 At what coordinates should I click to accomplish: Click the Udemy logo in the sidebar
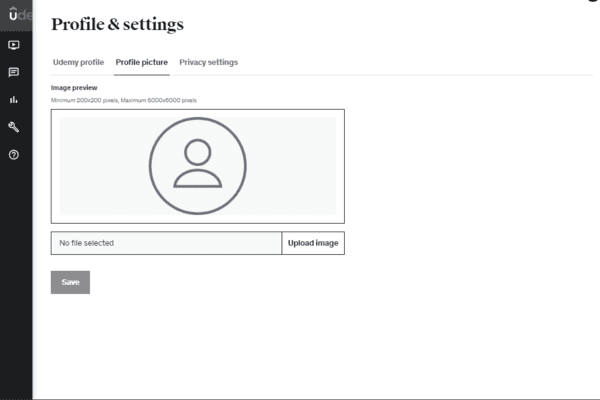click(15, 17)
